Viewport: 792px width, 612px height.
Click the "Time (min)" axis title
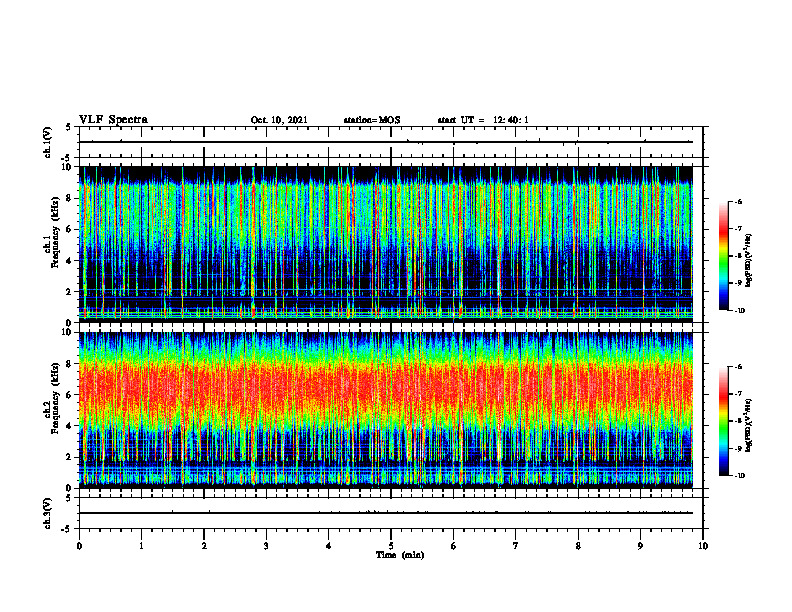tap(400, 555)
